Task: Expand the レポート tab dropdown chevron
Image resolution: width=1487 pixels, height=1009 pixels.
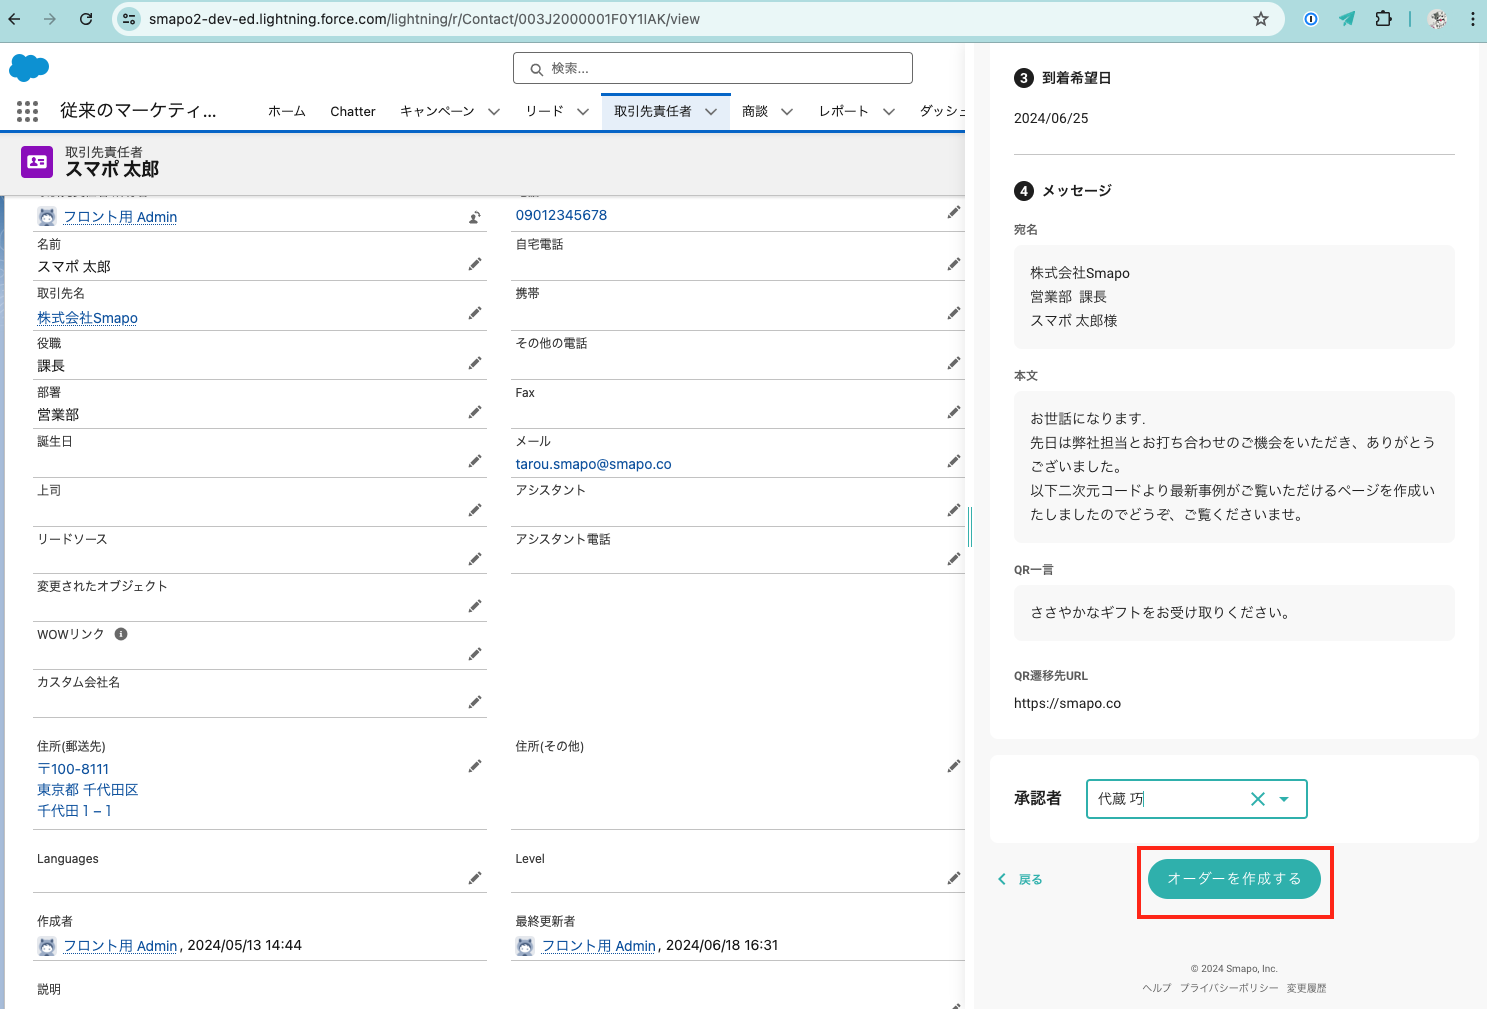Action: [889, 112]
